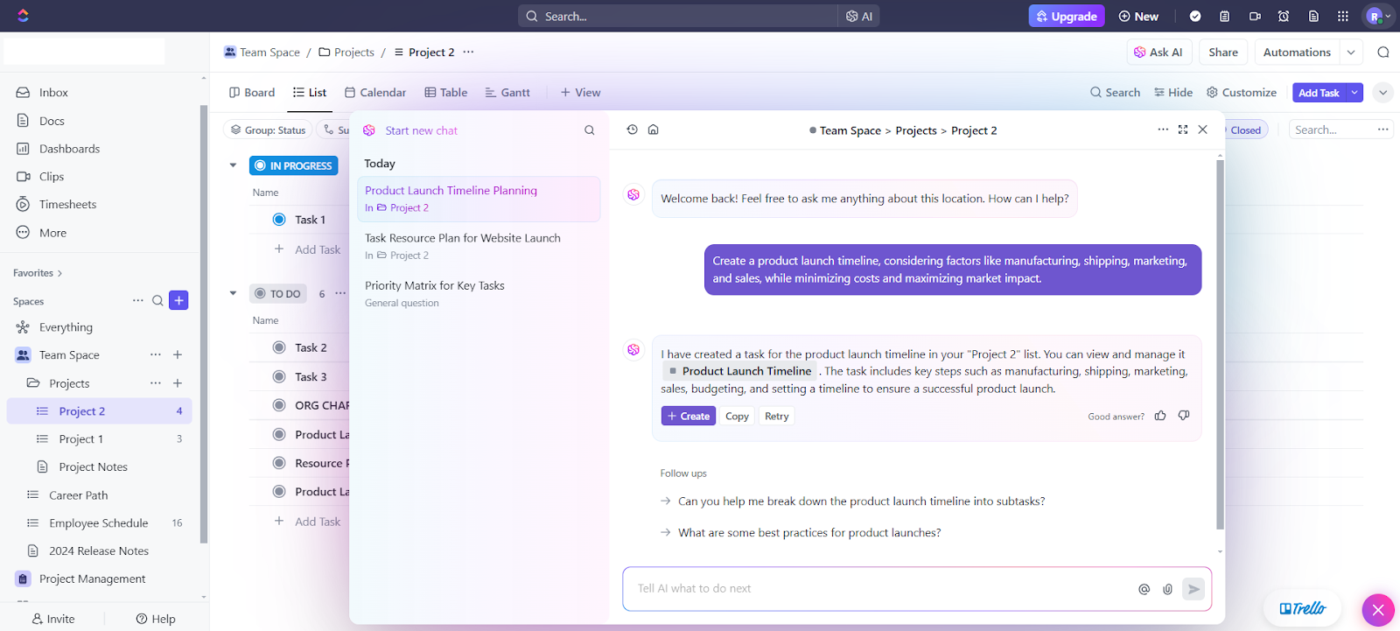Click the Upgrade button

pos(1066,16)
